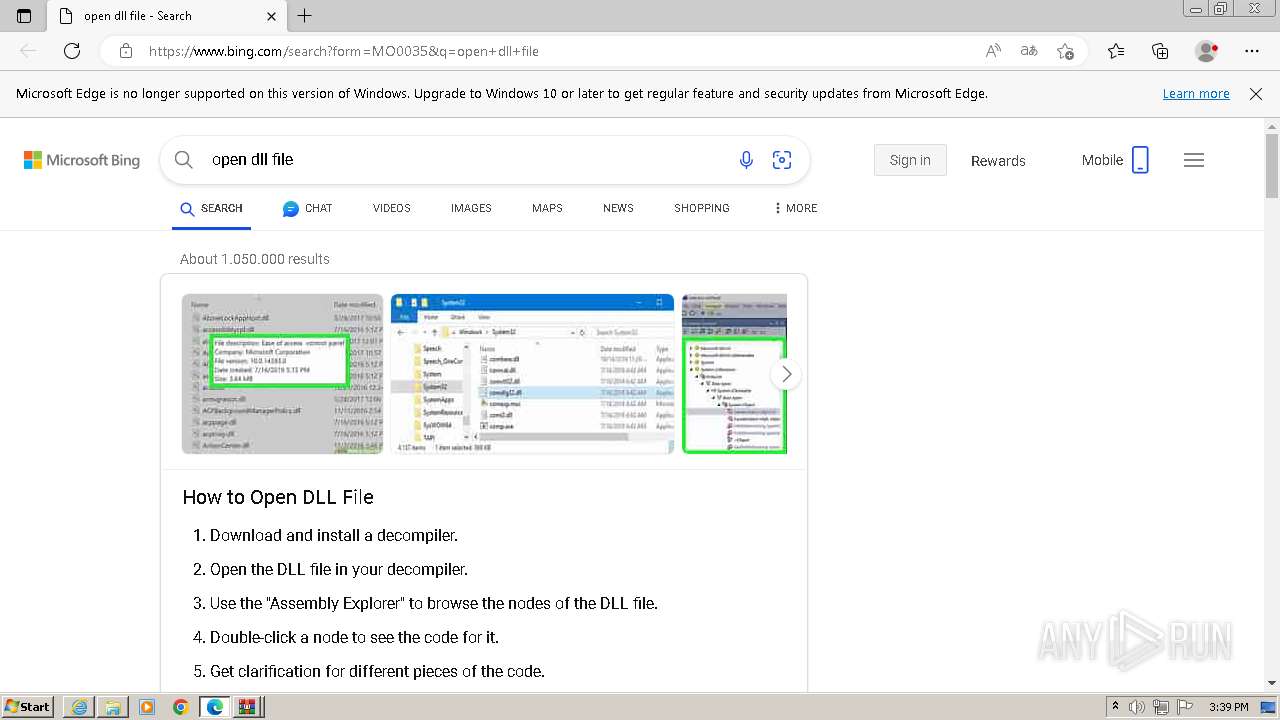This screenshot has width=1280, height=720.
Task: Open MAPS results
Action: tap(547, 208)
